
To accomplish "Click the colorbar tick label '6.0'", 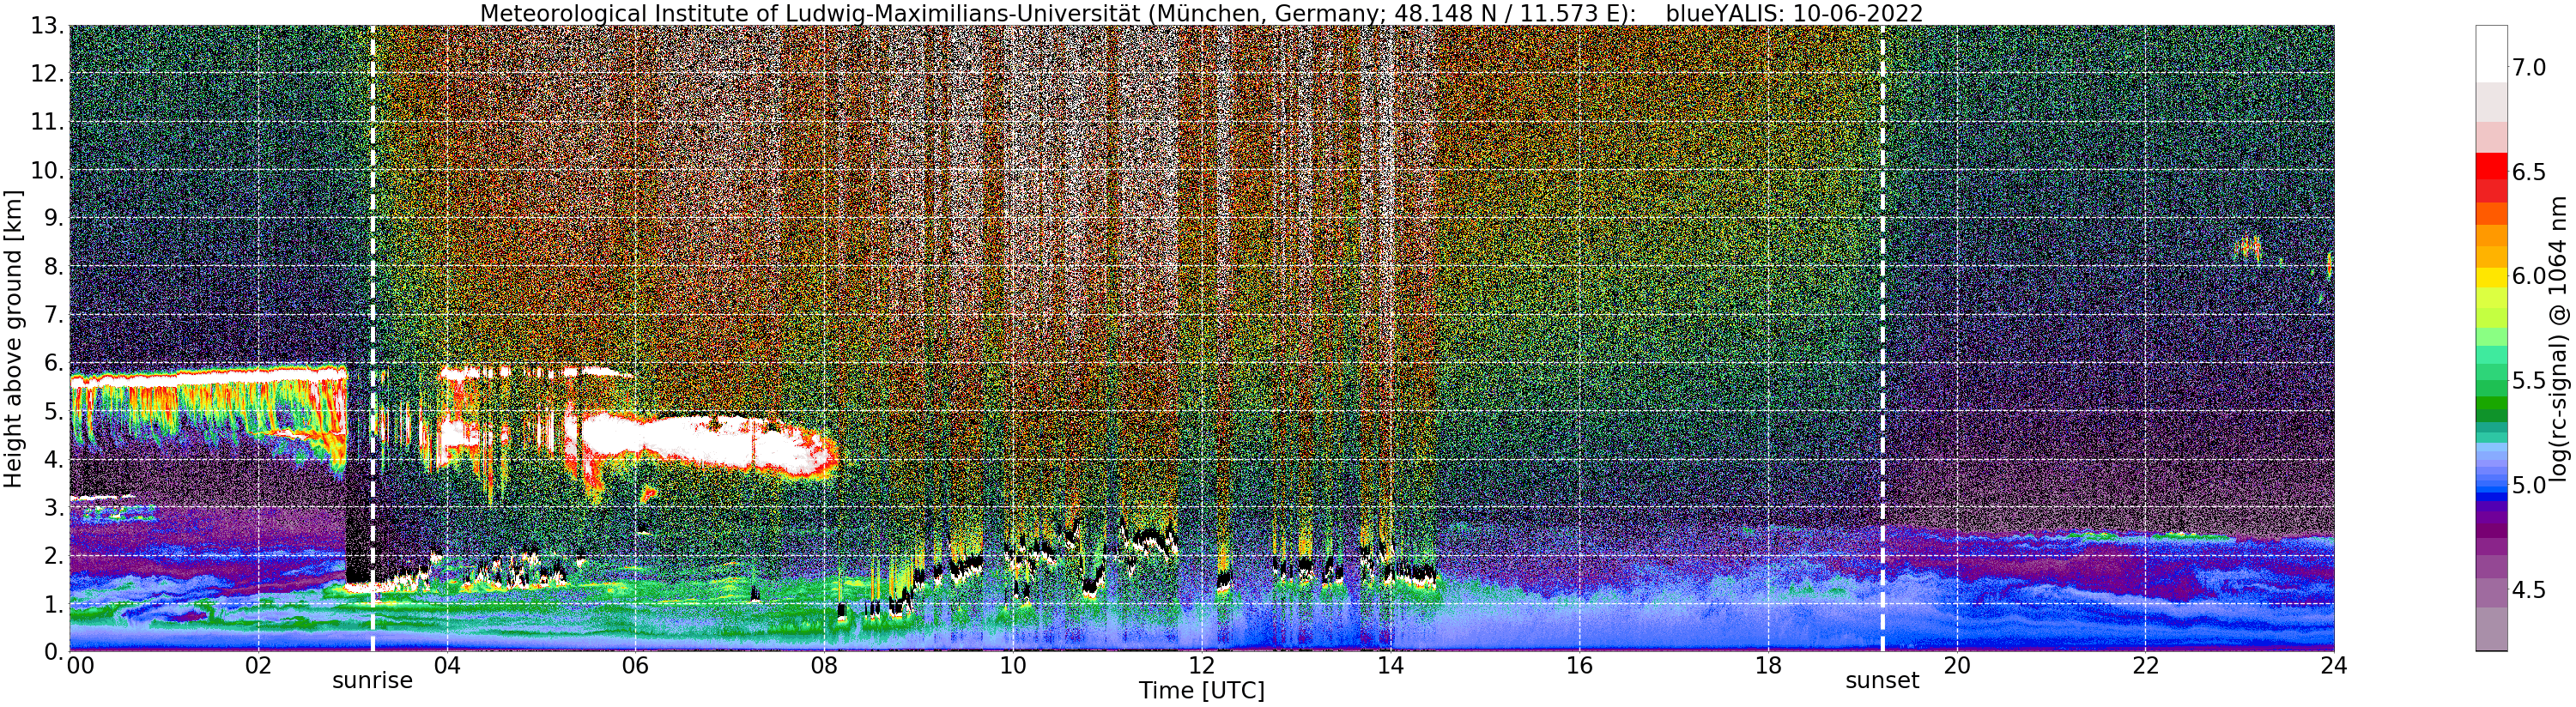I will pyautogui.click(x=2529, y=276).
